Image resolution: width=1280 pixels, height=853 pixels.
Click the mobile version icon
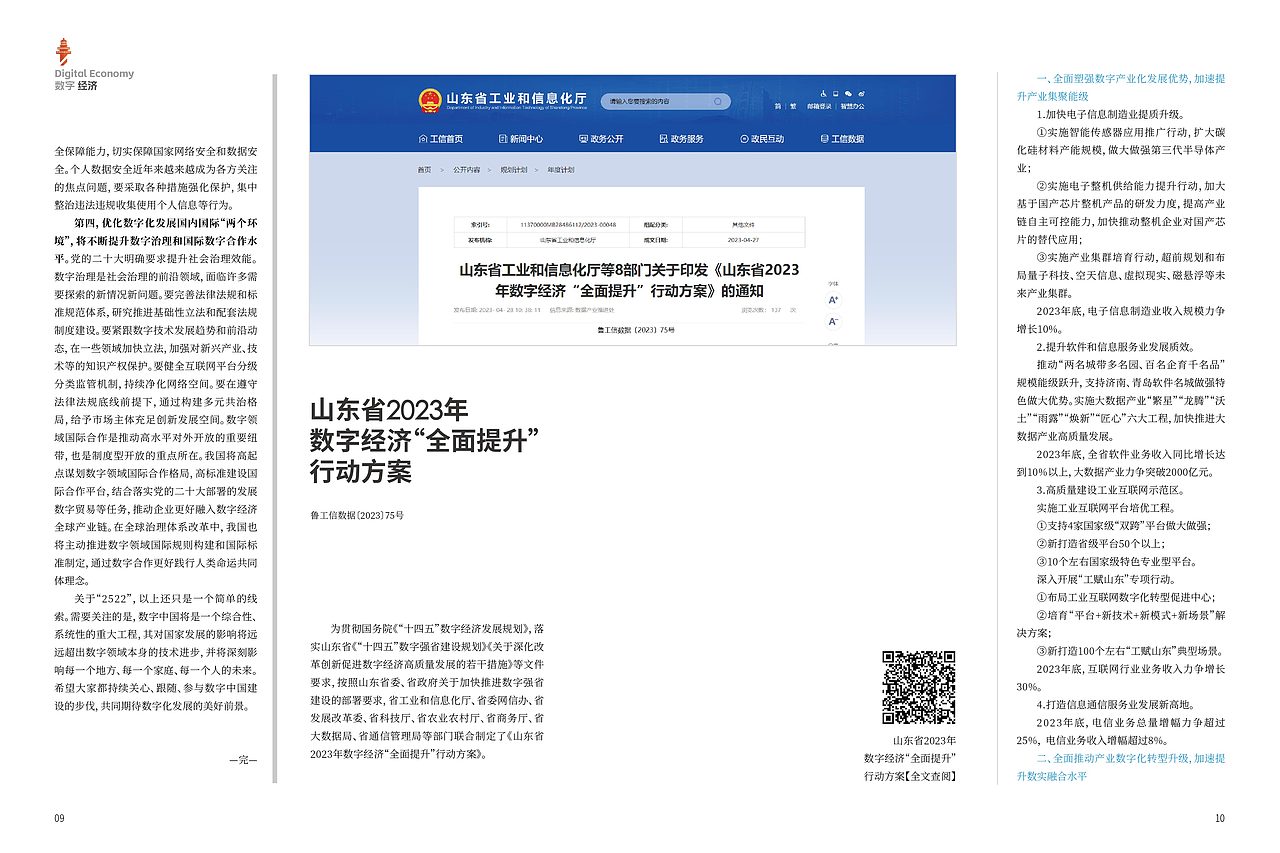point(836,93)
